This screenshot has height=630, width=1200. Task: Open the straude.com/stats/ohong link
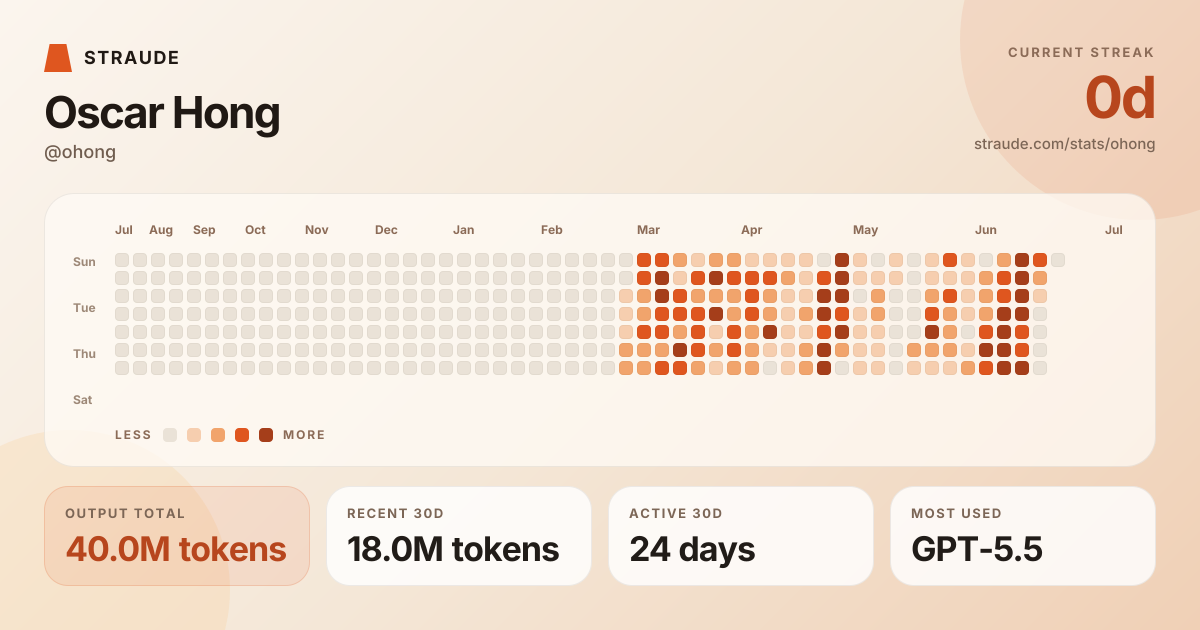pyautogui.click(x=1064, y=144)
